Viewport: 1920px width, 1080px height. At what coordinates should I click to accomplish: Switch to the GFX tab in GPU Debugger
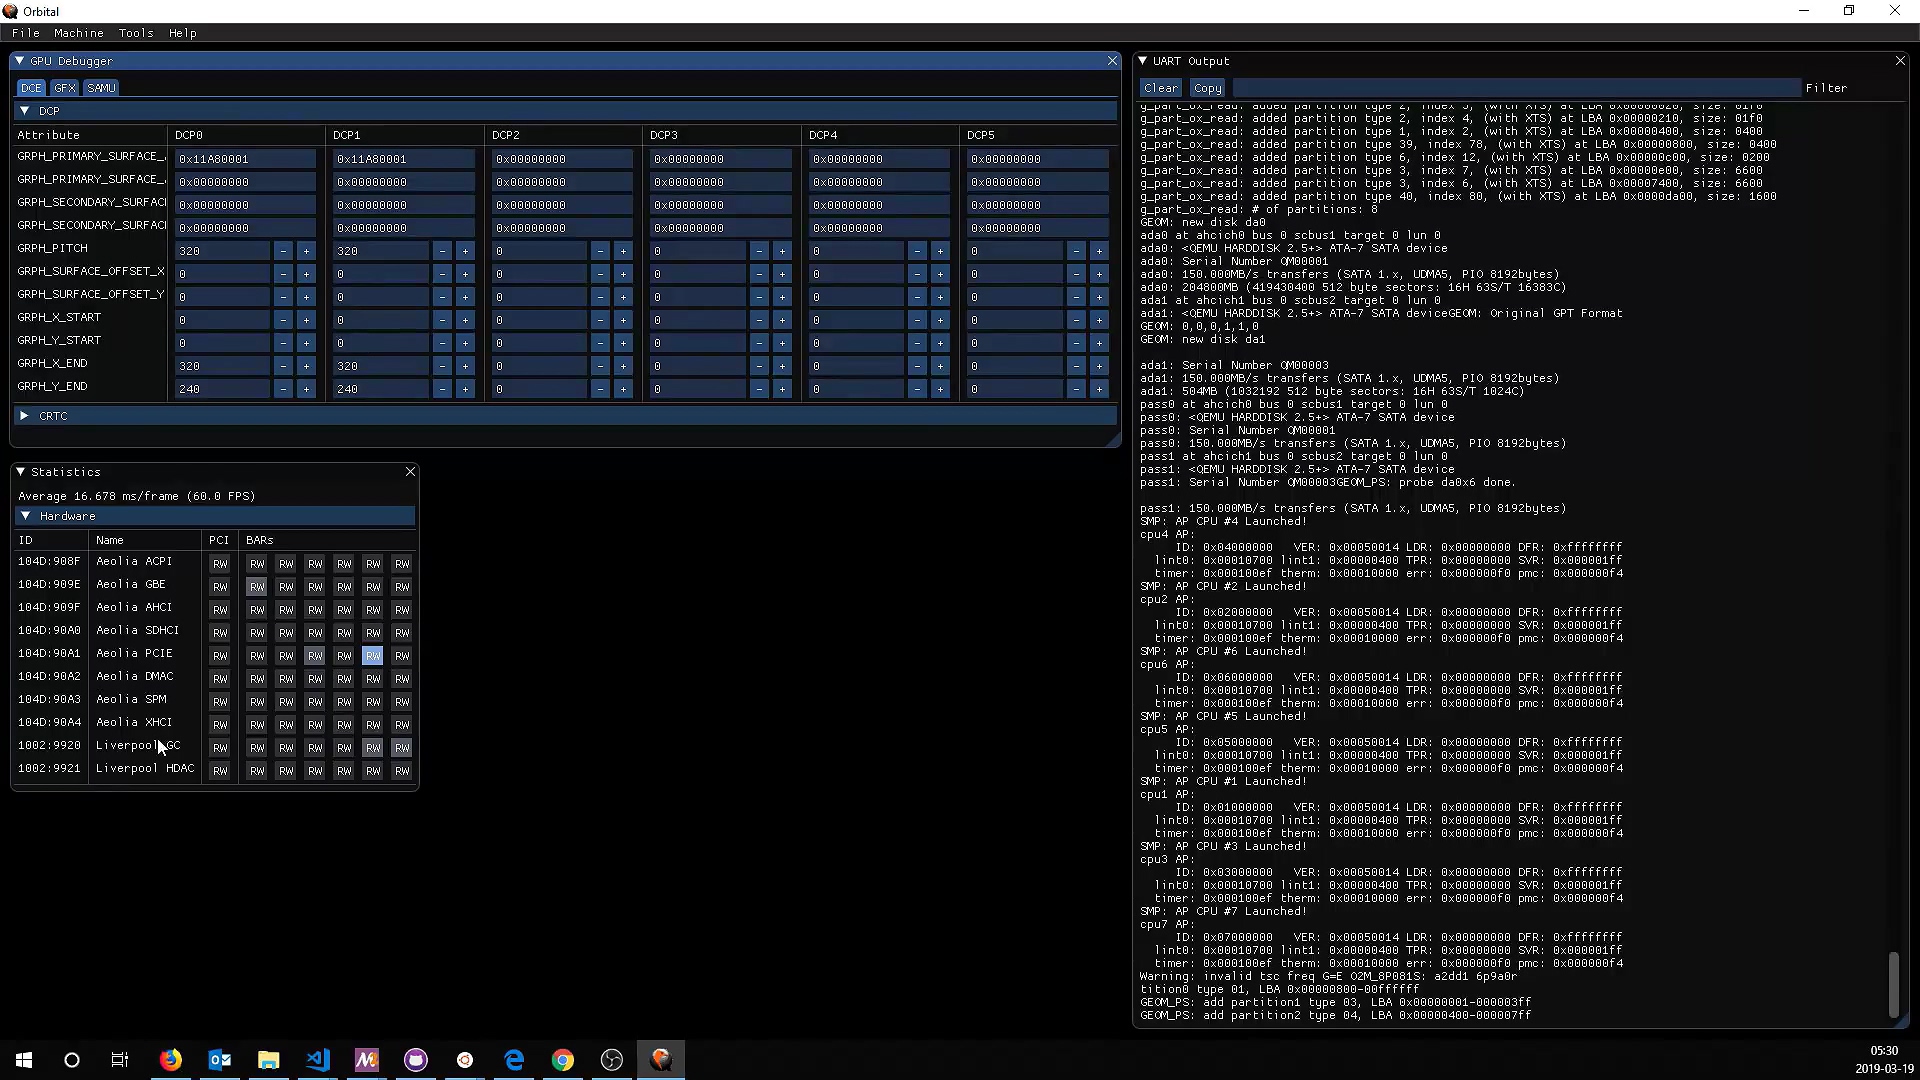pyautogui.click(x=65, y=87)
